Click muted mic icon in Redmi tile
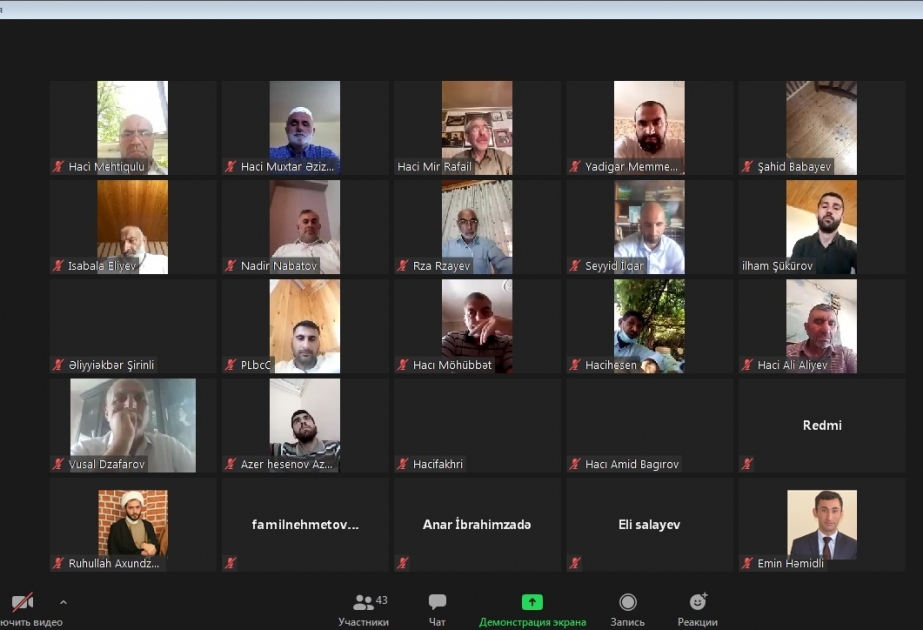This screenshot has height=630, width=923. pyautogui.click(x=747, y=464)
